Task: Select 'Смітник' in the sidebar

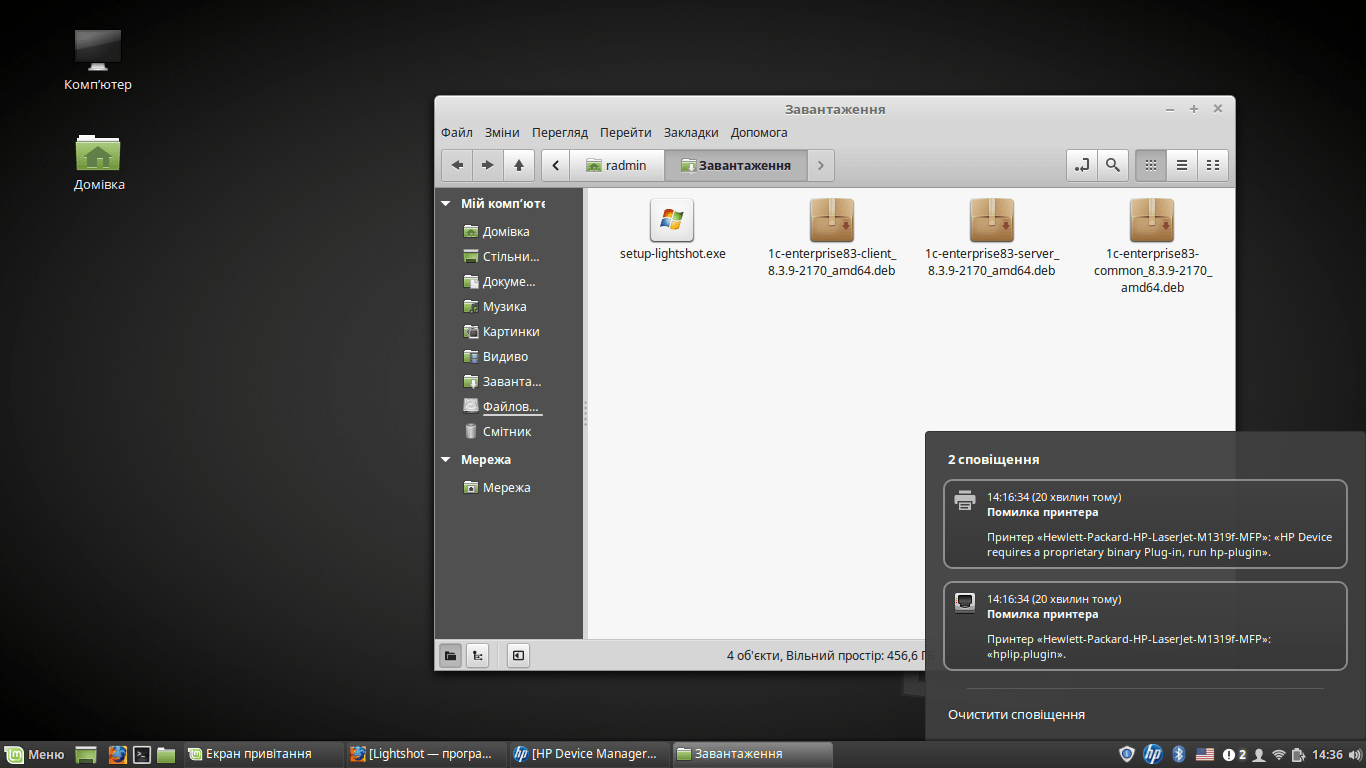Action: coord(506,432)
